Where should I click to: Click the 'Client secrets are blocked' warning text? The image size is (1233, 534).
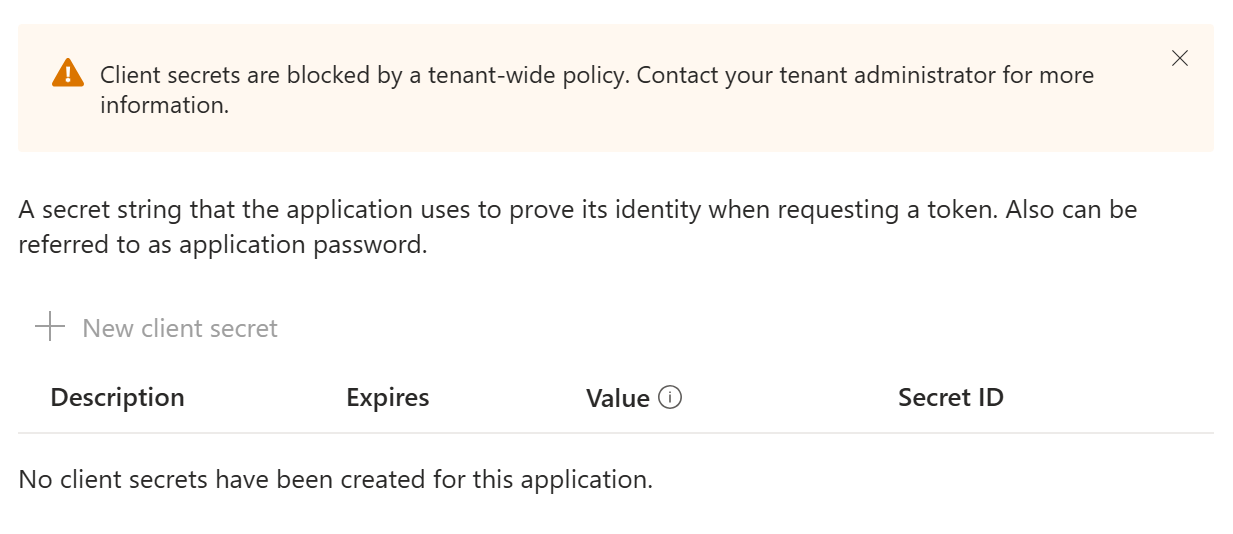(x=250, y=75)
